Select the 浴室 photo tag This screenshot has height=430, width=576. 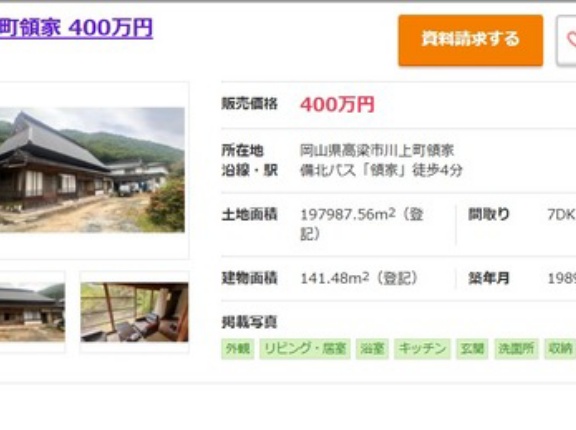372,348
